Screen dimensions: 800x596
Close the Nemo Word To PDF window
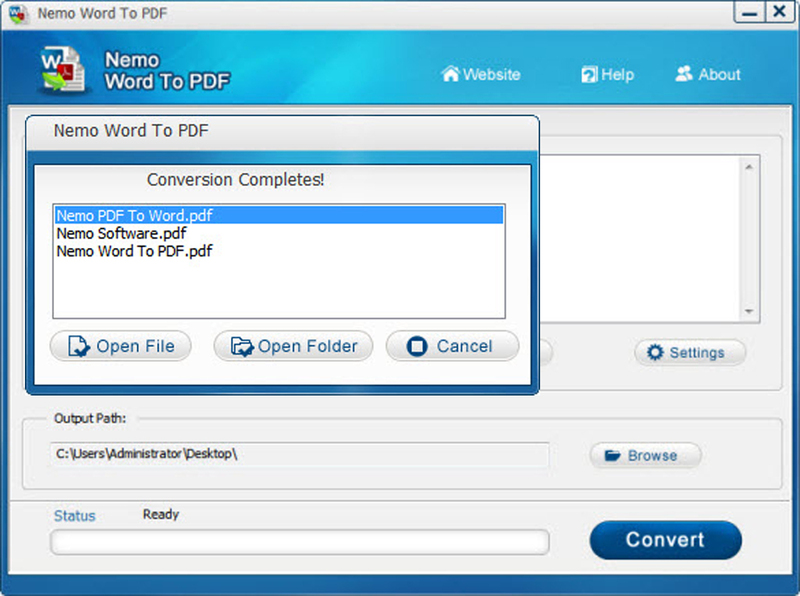(780, 12)
